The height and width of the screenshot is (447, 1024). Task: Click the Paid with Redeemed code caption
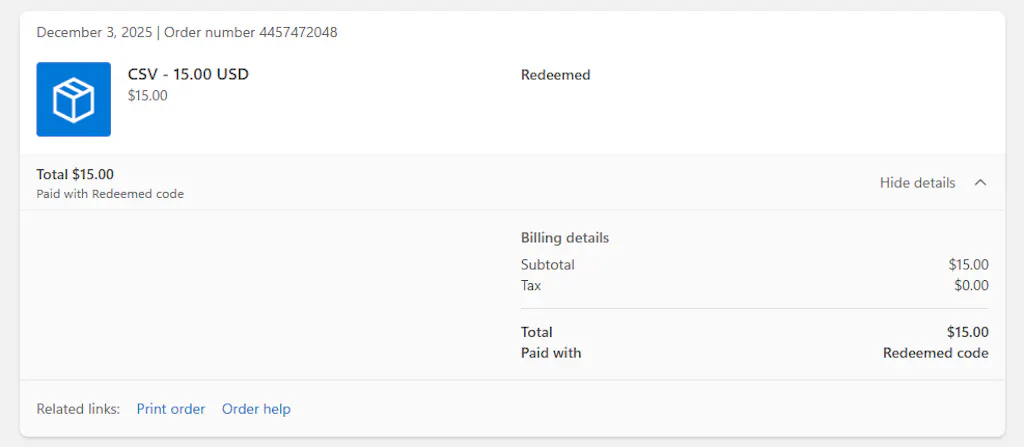coord(110,194)
